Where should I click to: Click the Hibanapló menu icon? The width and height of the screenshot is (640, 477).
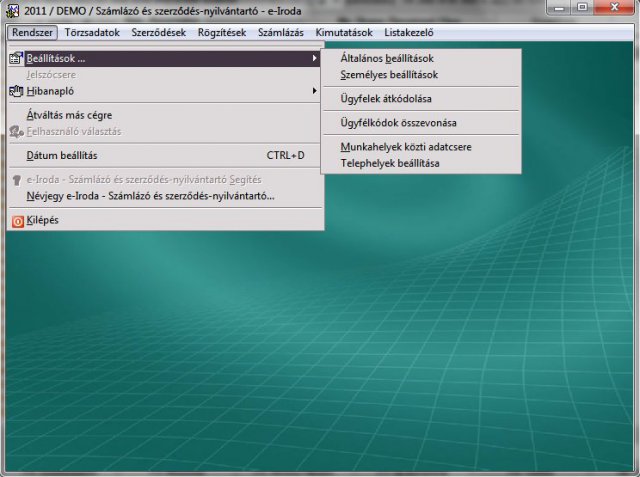(15, 91)
